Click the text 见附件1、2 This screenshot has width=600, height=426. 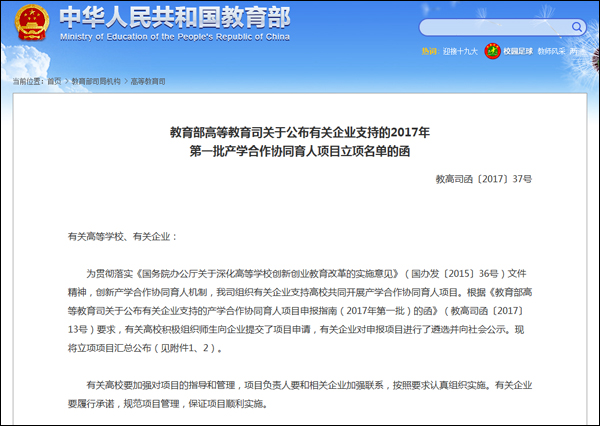coord(184,348)
